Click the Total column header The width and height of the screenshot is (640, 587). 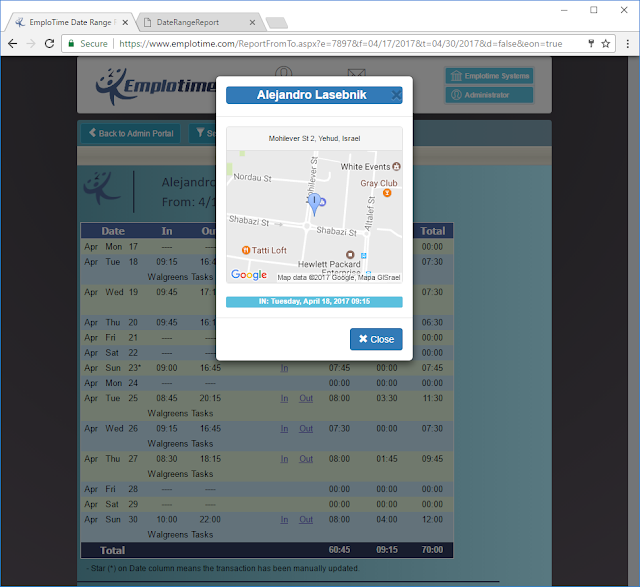pos(433,231)
